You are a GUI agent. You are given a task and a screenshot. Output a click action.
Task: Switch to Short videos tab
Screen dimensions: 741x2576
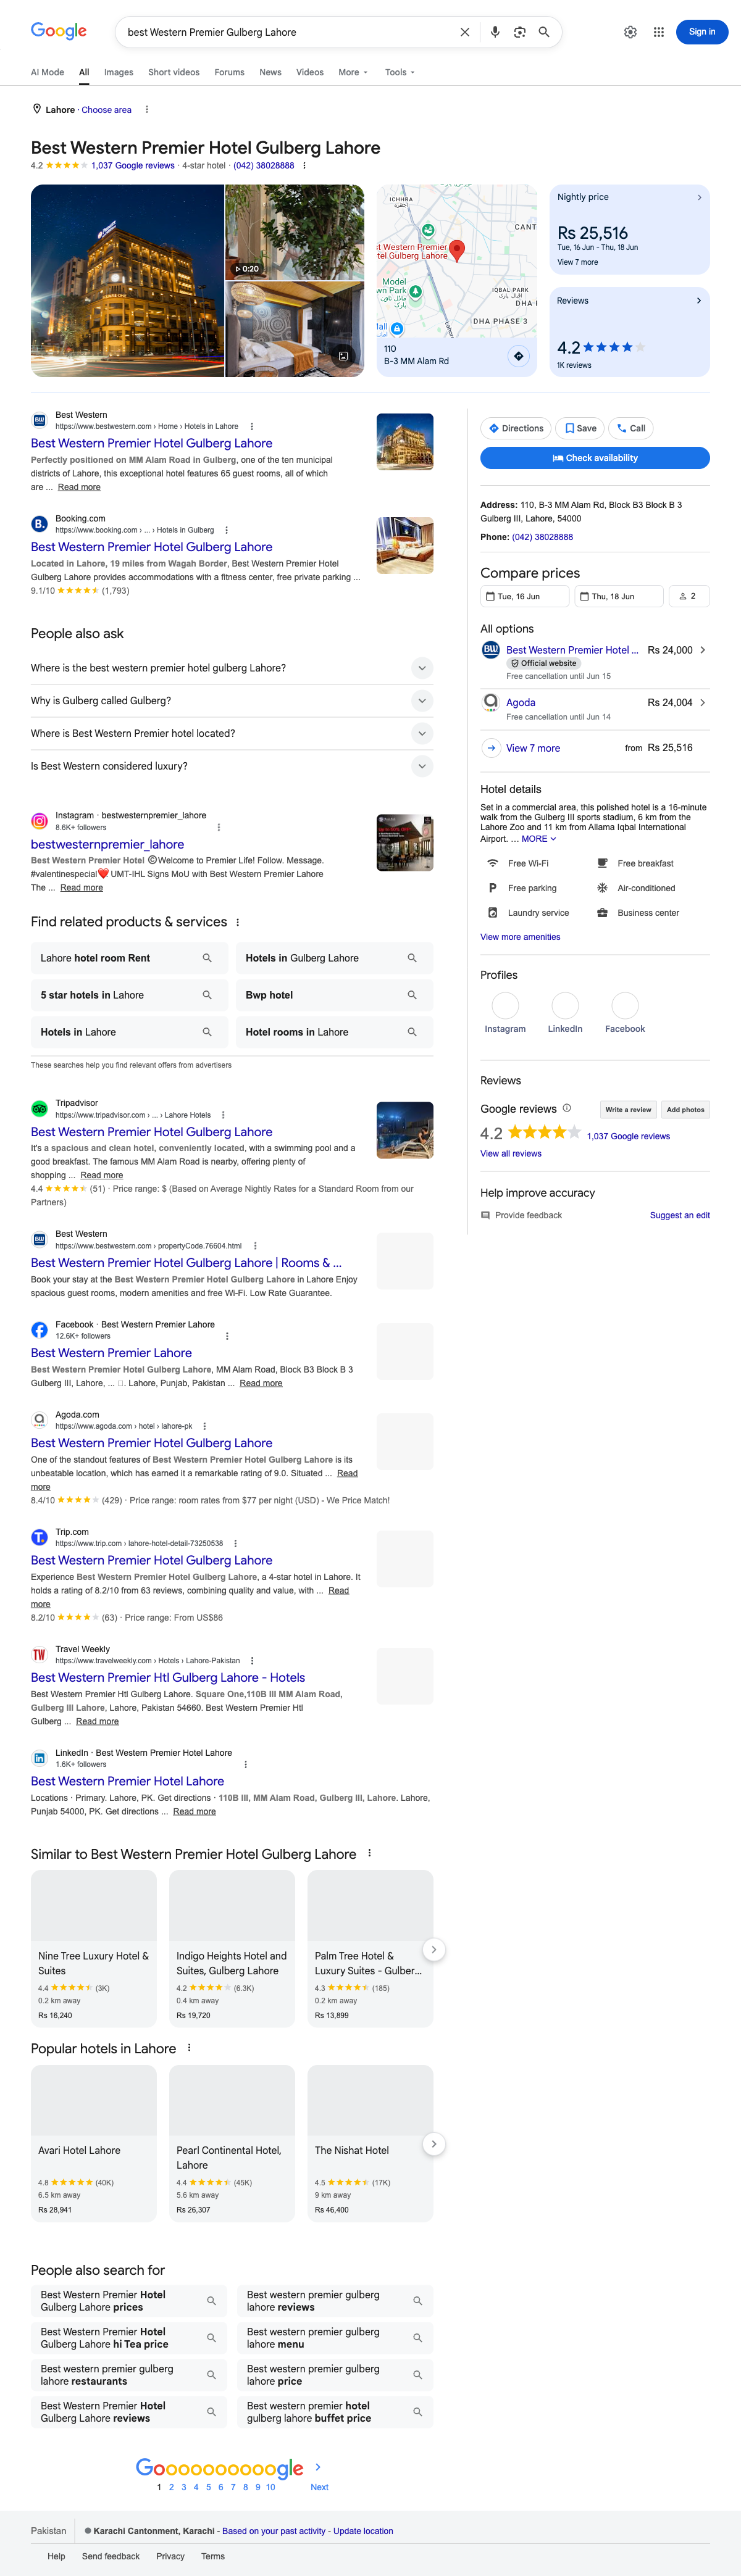click(x=174, y=72)
